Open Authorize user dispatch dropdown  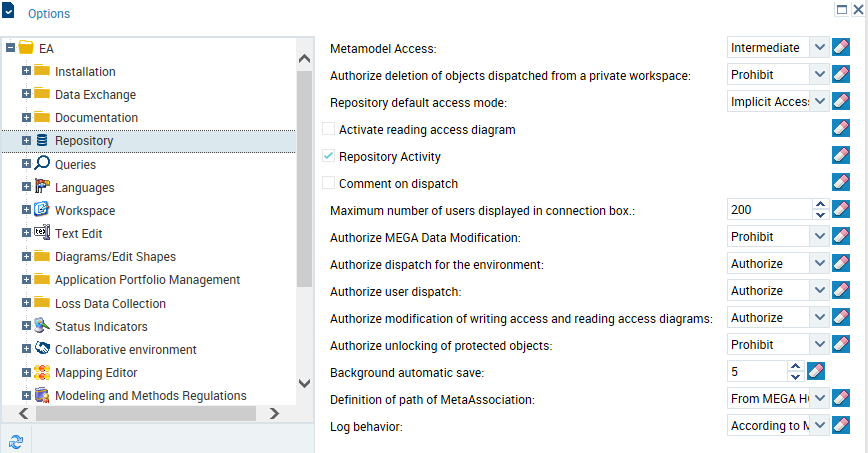pos(819,291)
